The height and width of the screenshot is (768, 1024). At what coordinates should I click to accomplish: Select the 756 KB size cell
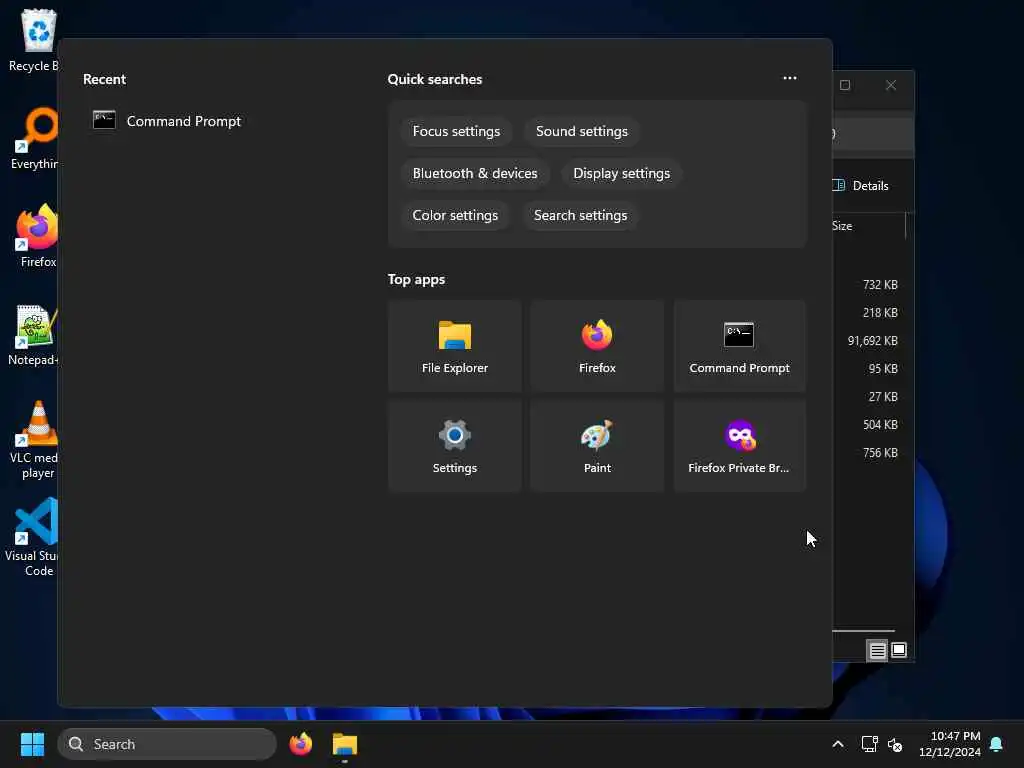(880, 453)
